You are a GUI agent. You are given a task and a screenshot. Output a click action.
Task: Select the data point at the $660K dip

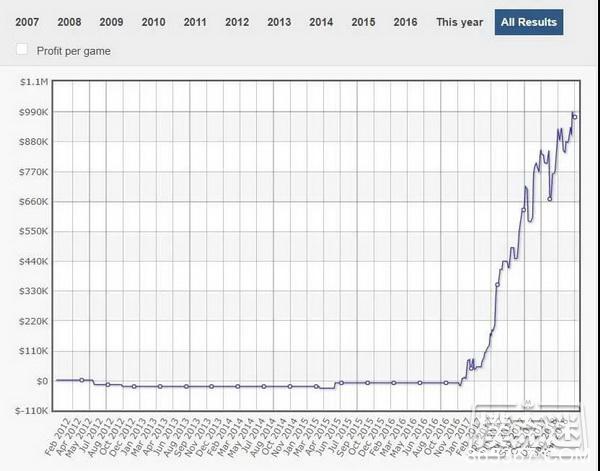tap(549, 199)
